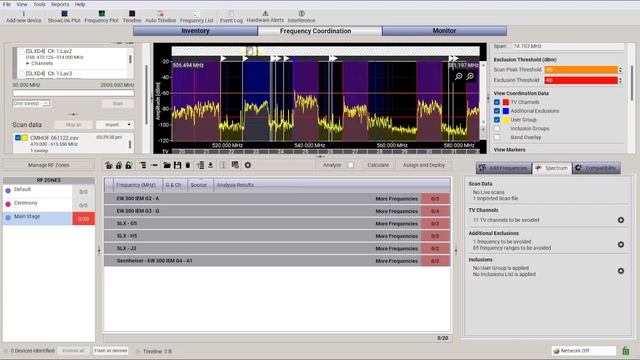Open the Event Log tool
The width and height of the screenshot is (640, 360).
click(231, 17)
